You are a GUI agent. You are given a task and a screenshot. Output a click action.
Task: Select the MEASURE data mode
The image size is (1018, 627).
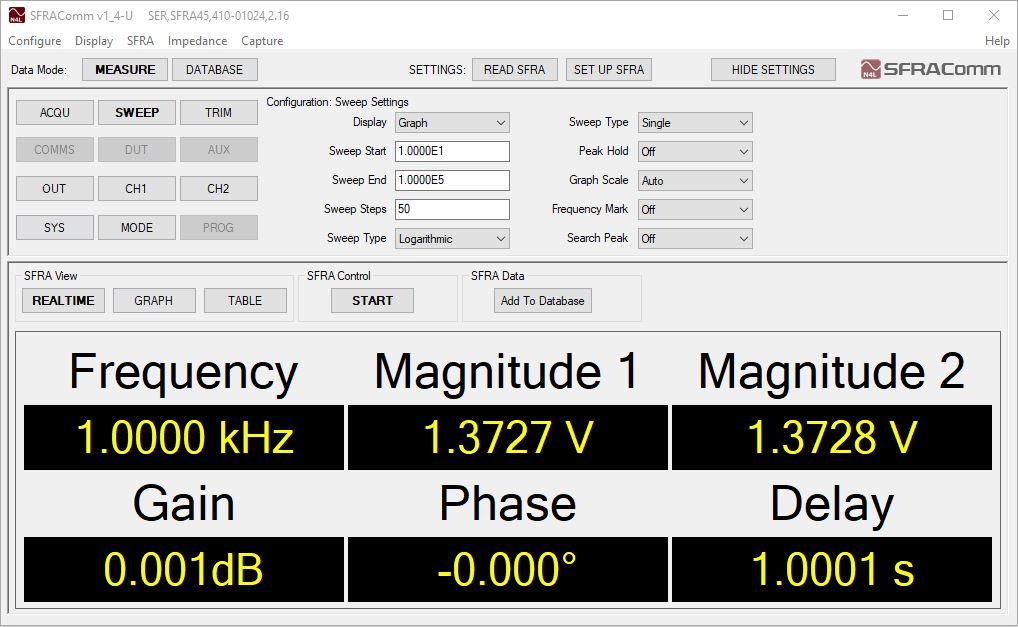click(x=124, y=69)
